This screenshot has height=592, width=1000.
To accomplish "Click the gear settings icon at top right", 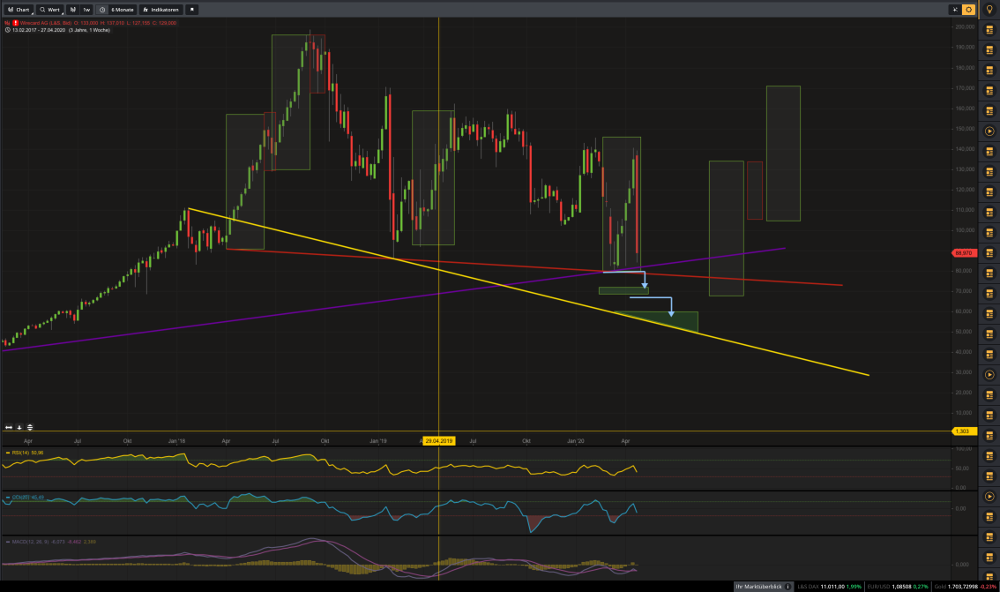I will 967,8.
